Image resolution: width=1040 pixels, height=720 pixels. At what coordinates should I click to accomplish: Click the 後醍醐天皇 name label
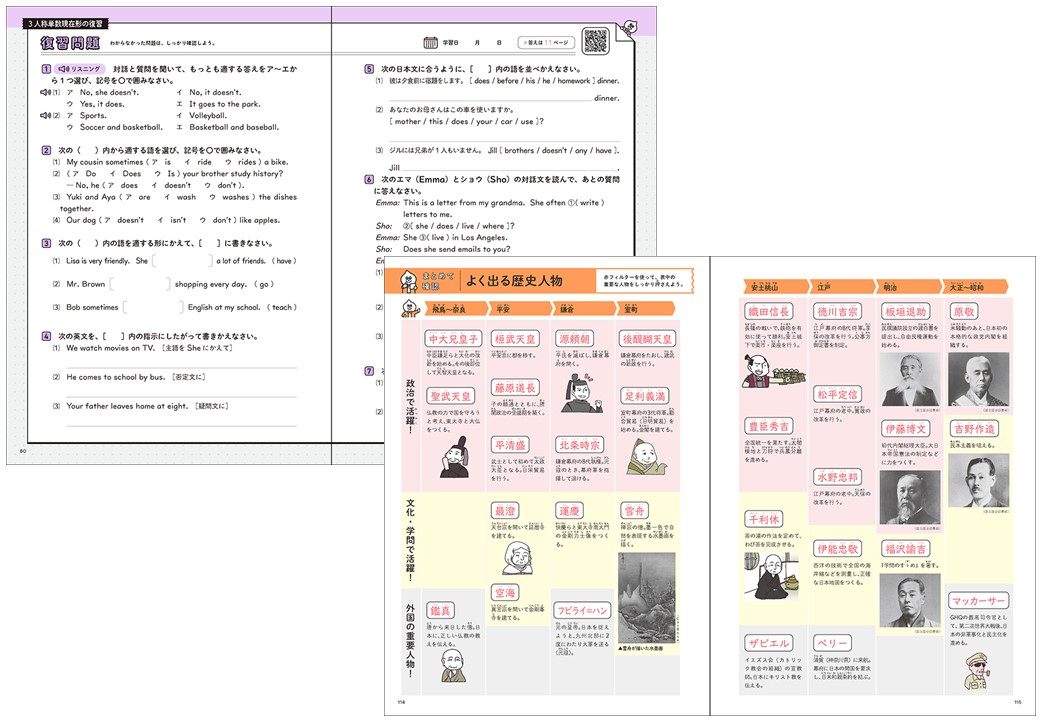647,339
